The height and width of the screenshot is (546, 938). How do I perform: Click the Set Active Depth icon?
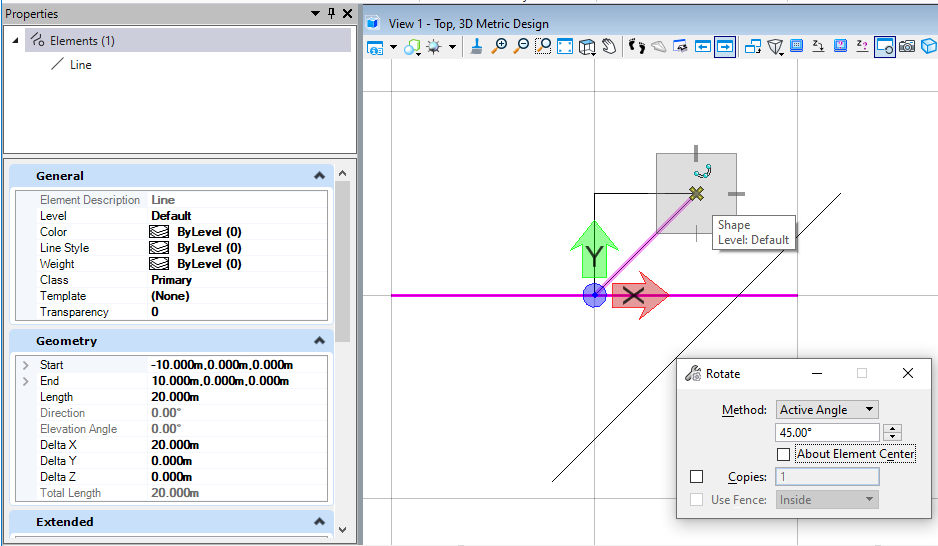(x=818, y=47)
